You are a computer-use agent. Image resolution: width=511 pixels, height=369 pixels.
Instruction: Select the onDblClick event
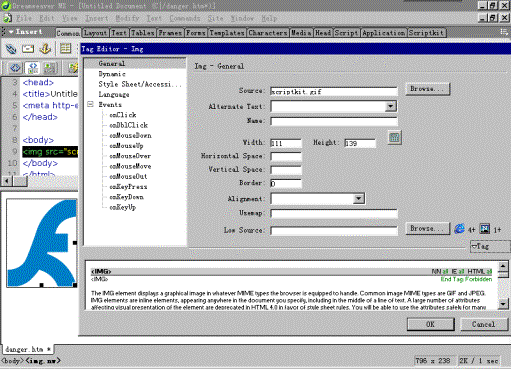[x=129, y=125]
